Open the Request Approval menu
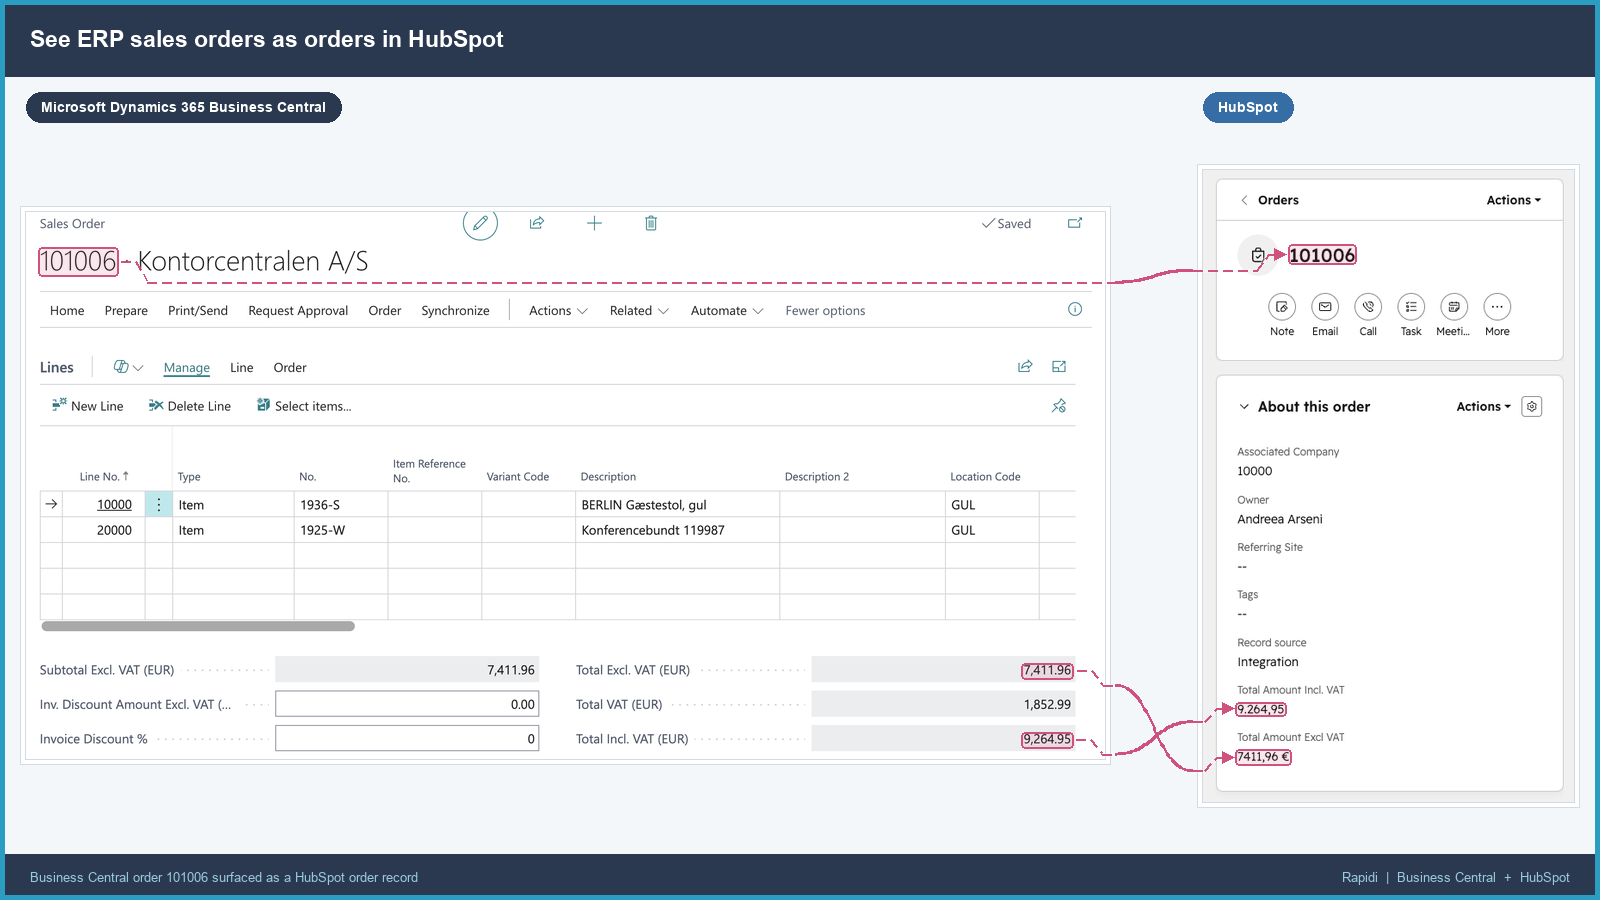This screenshot has height=900, width=1600. [x=298, y=311]
